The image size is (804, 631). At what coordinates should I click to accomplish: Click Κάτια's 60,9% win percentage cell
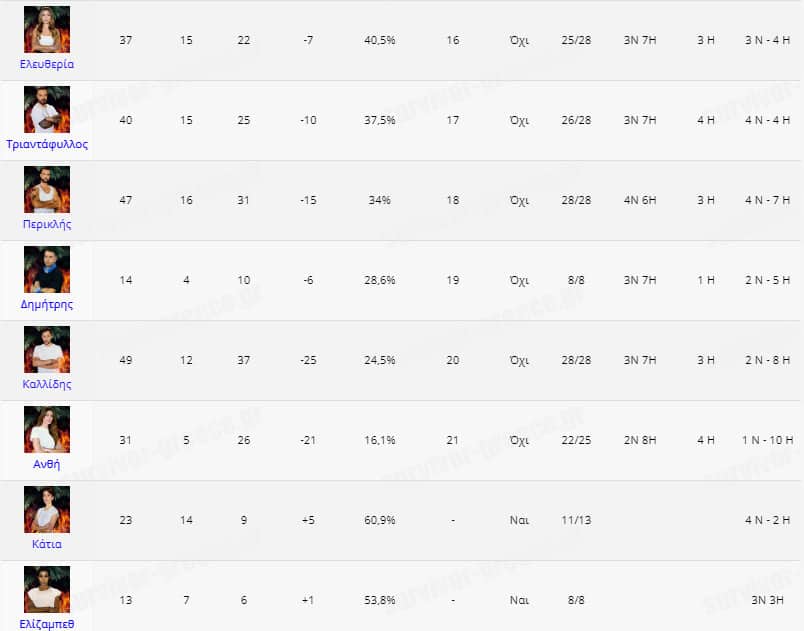(x=380, y=520)
